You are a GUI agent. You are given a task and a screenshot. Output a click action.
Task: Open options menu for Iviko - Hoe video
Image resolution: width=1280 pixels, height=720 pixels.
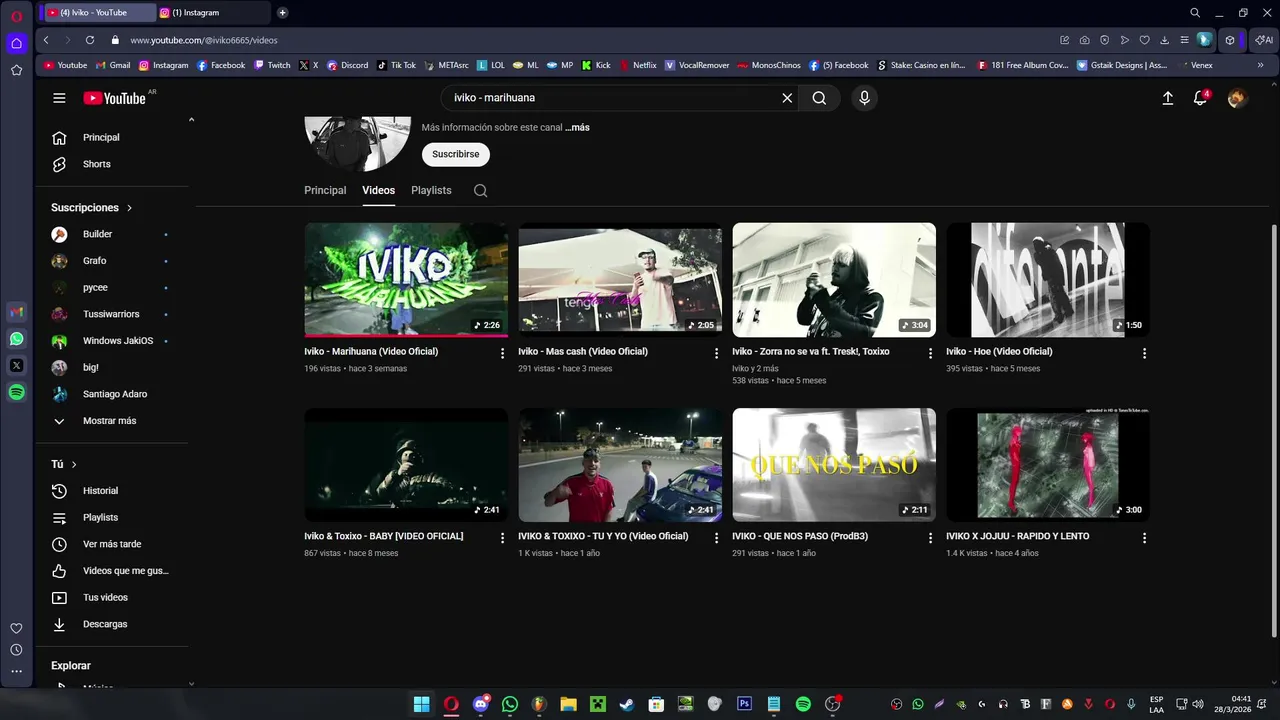pos(1144,353)
